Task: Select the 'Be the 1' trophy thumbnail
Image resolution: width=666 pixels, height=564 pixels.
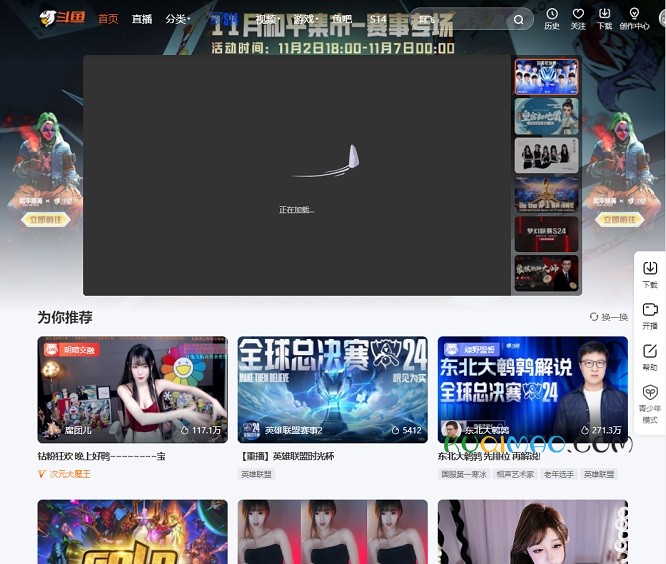Action: click(x=546, y=195)
